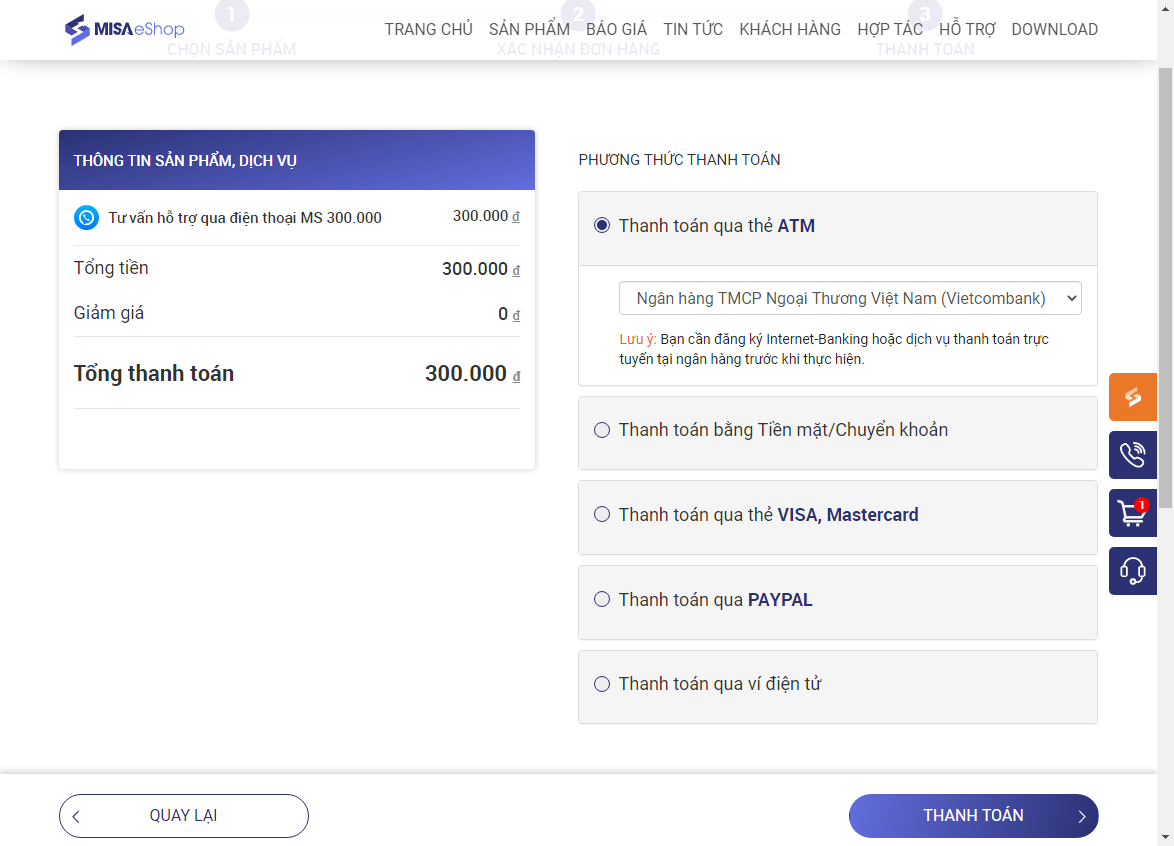The height and width of the screenshot is (846, 1174).
Task: Open the SẢN PHẨM menu
Action: (x=529, y=29)
